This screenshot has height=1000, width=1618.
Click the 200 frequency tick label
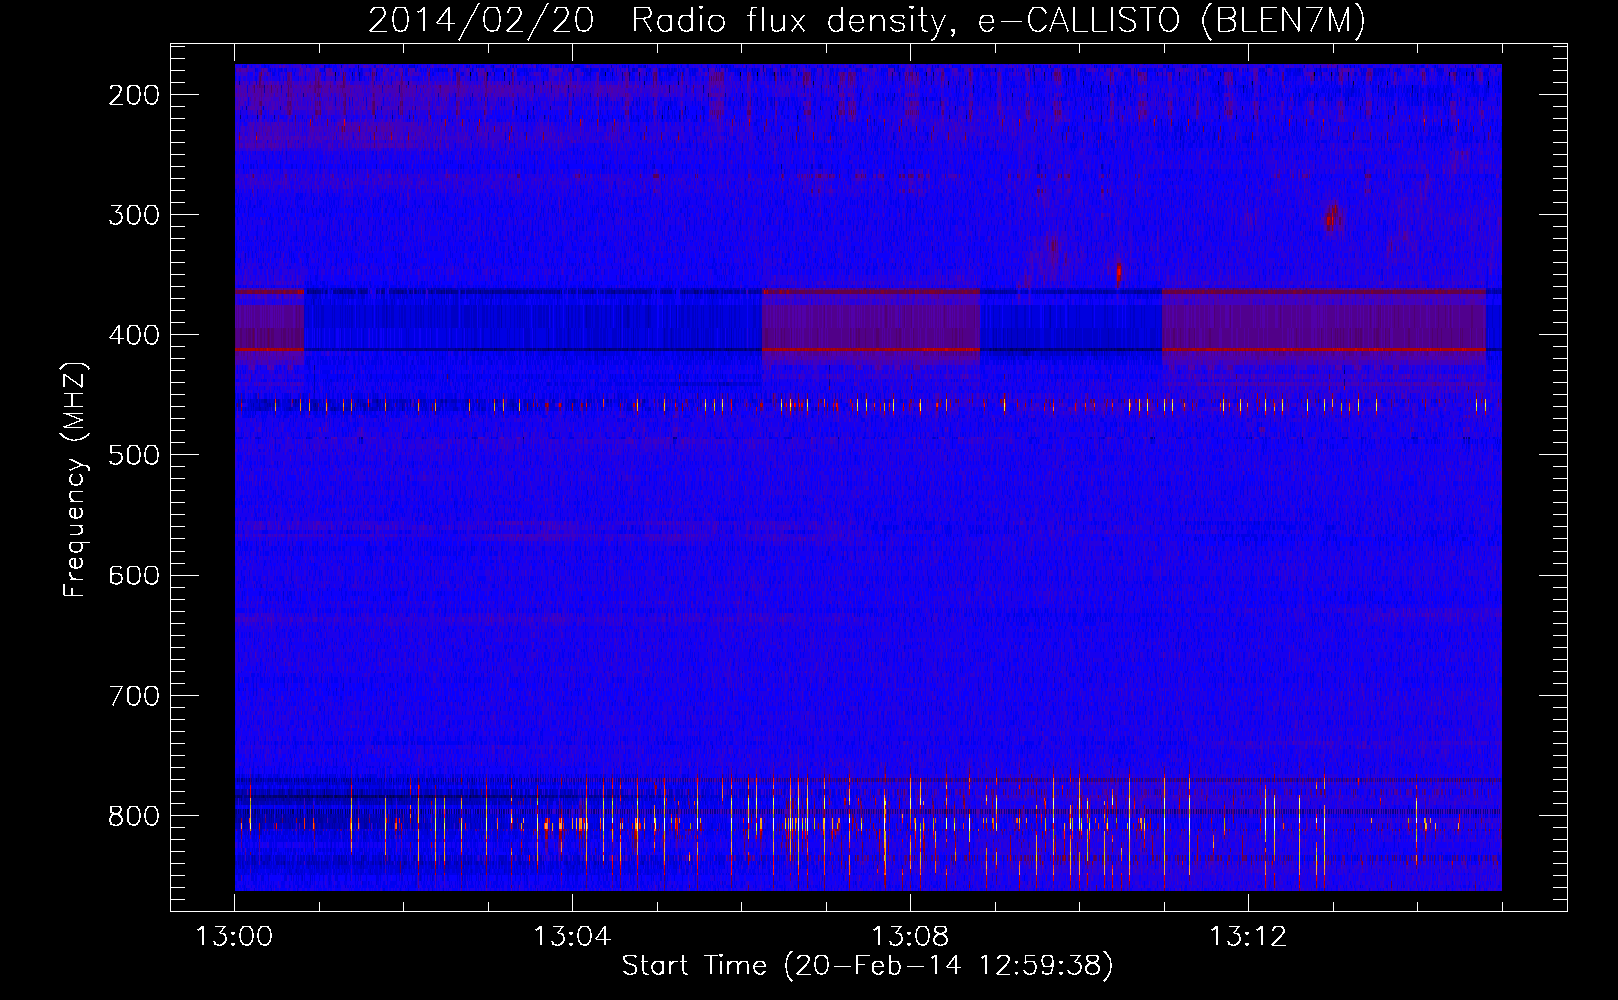click(x=133, y=95)
